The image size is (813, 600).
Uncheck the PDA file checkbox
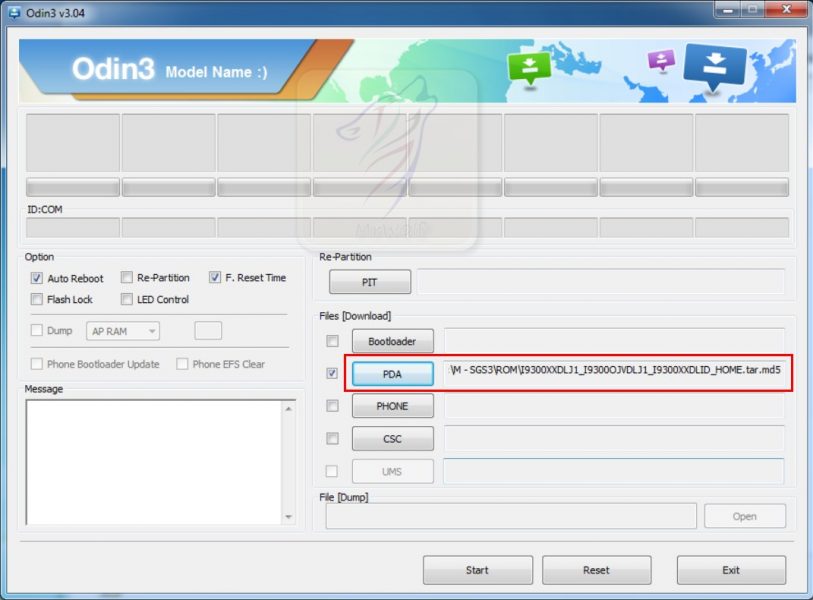[x=332, y=374]
